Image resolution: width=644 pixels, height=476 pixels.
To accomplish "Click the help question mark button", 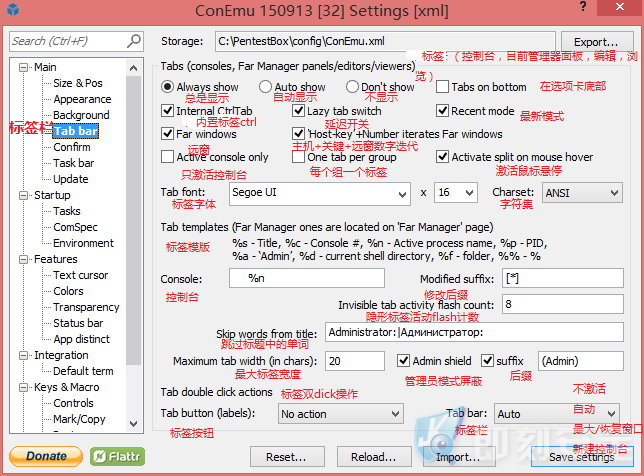I will click(x=583, y=7).
